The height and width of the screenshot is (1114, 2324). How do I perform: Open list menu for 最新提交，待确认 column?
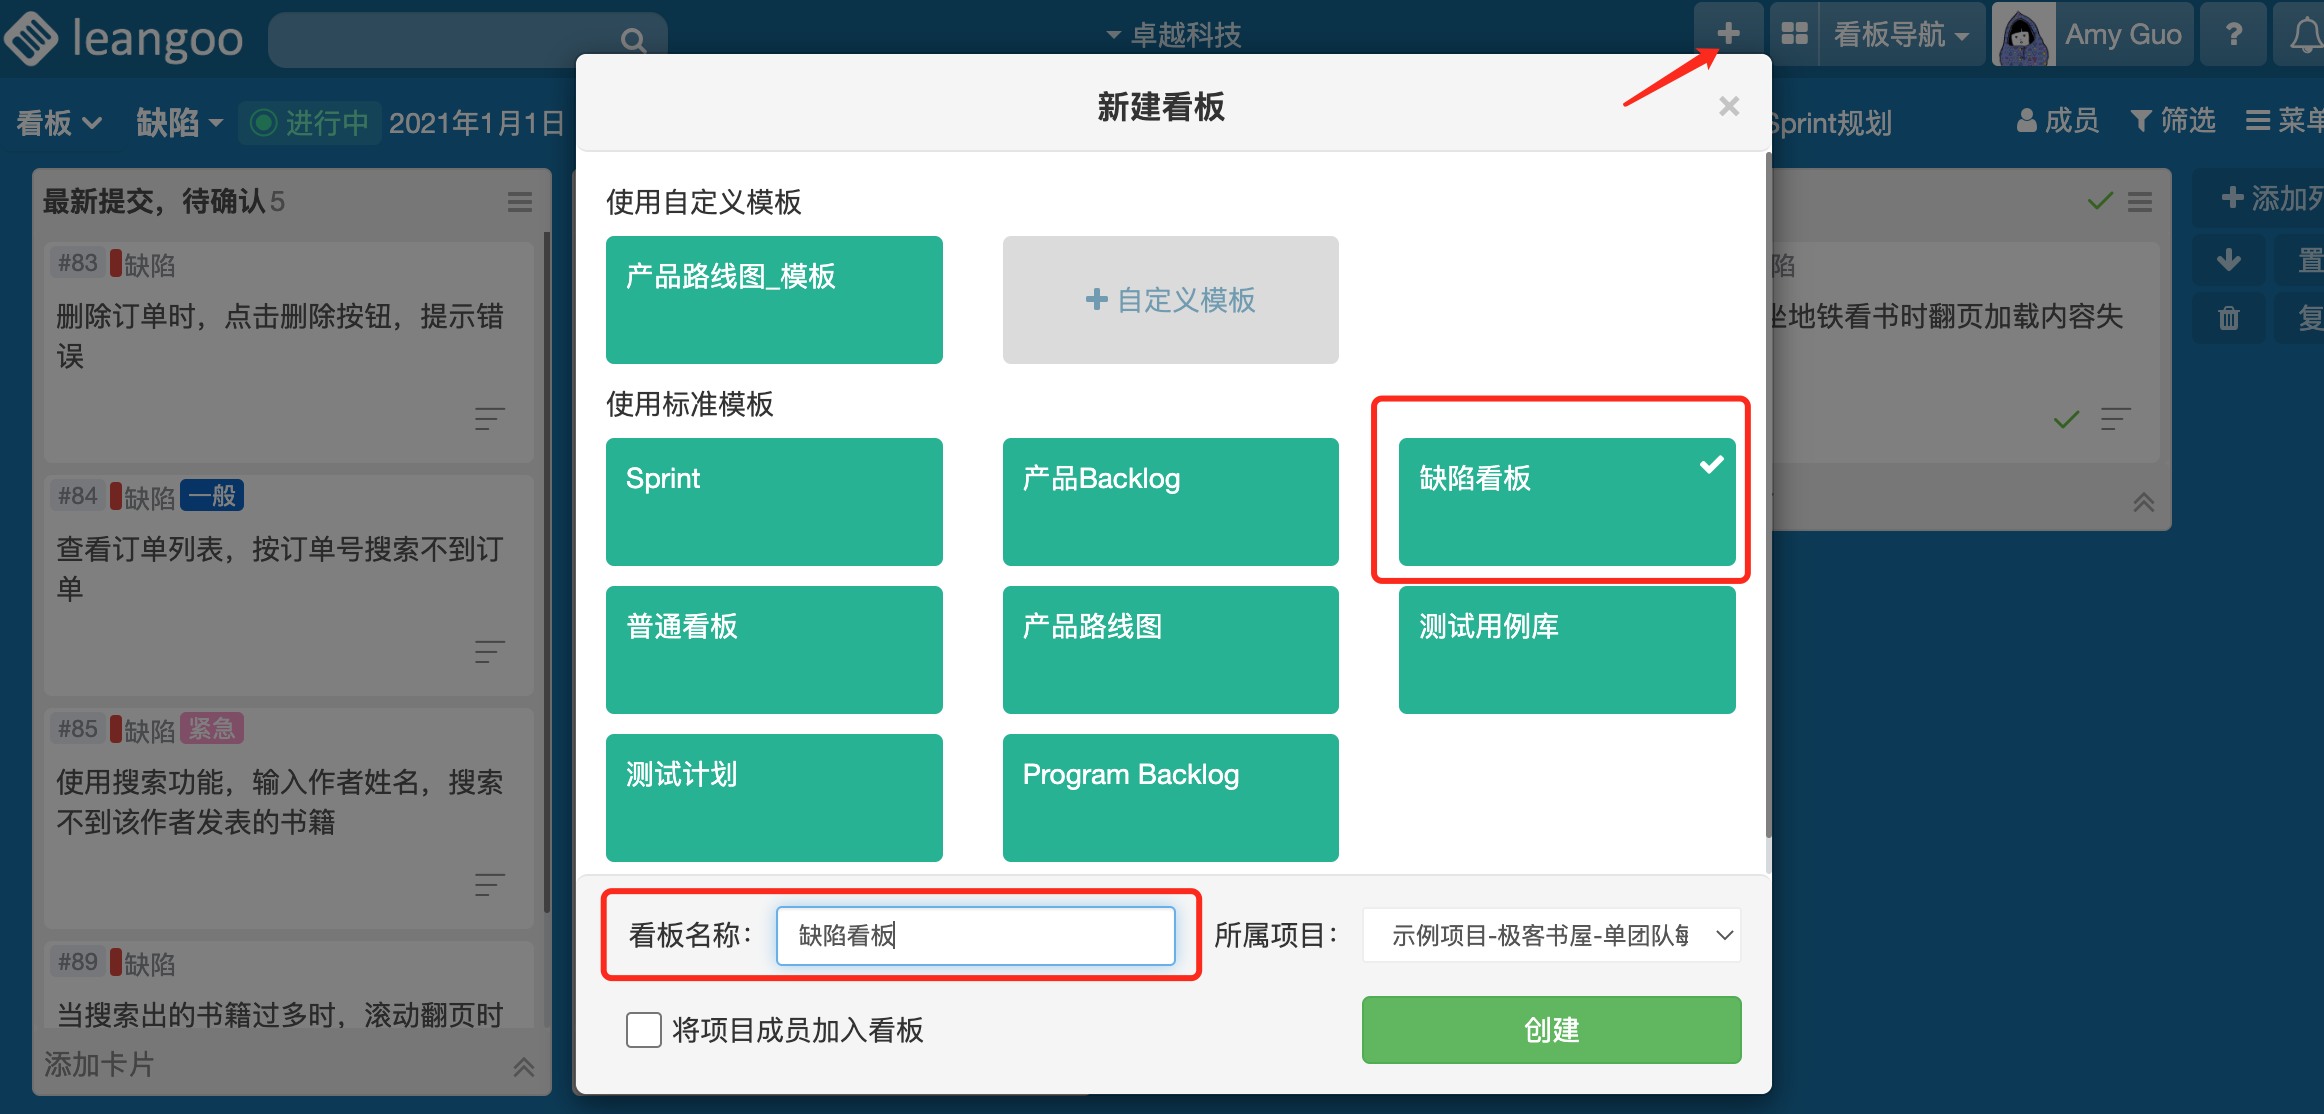click(519, 202)
